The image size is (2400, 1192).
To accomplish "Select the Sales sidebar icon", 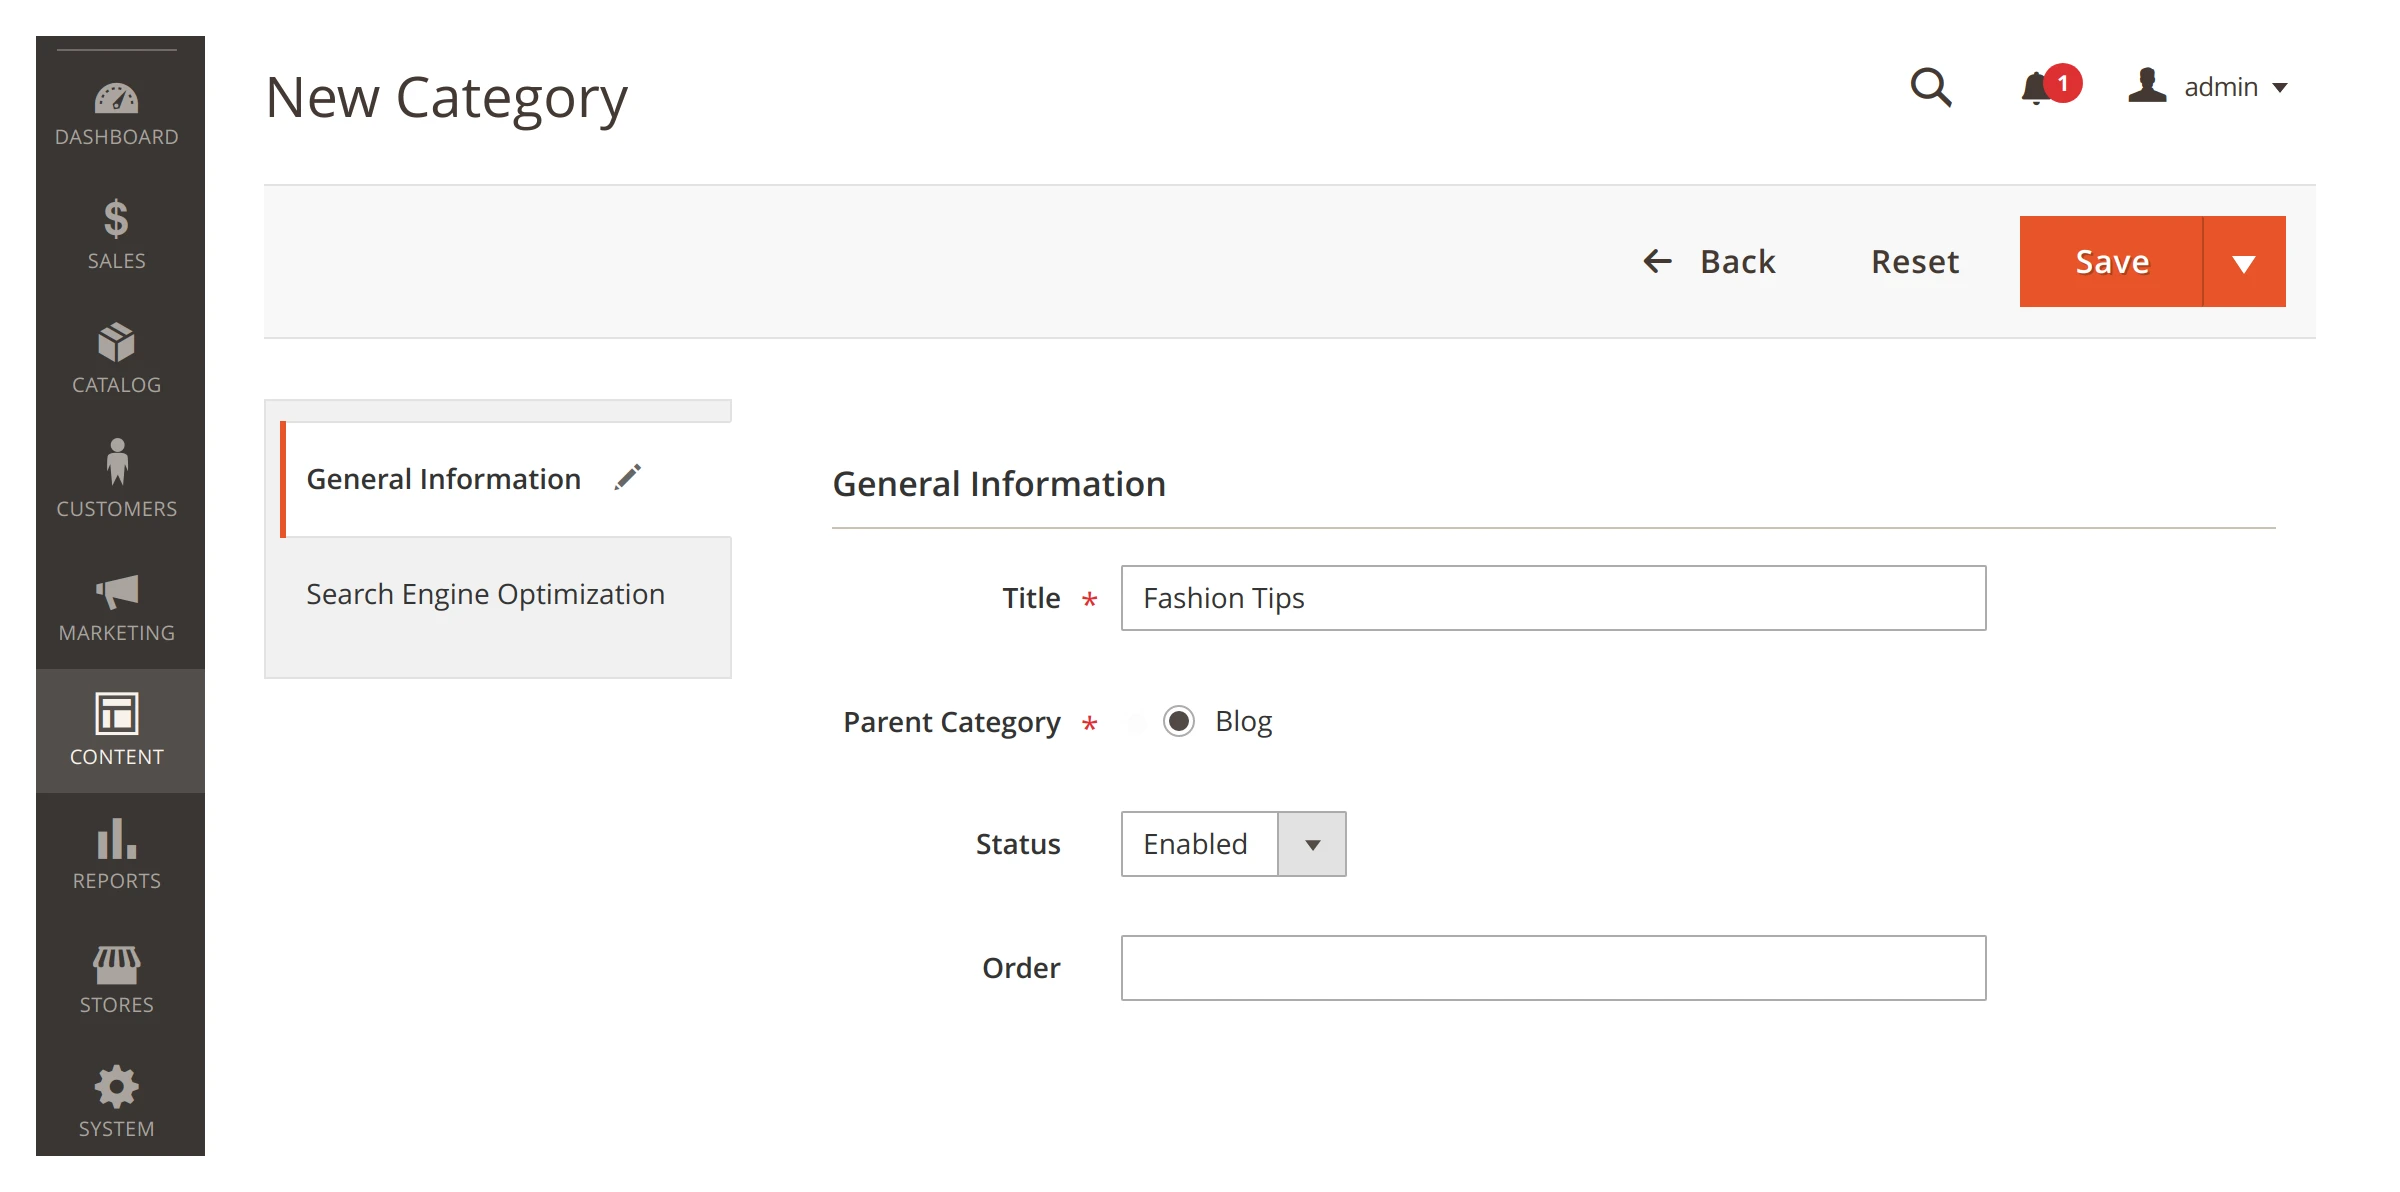I will [x=117, y=232].
